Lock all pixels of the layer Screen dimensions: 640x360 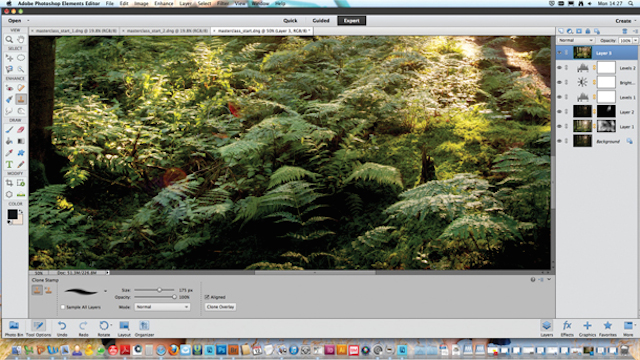coord(588,31)
